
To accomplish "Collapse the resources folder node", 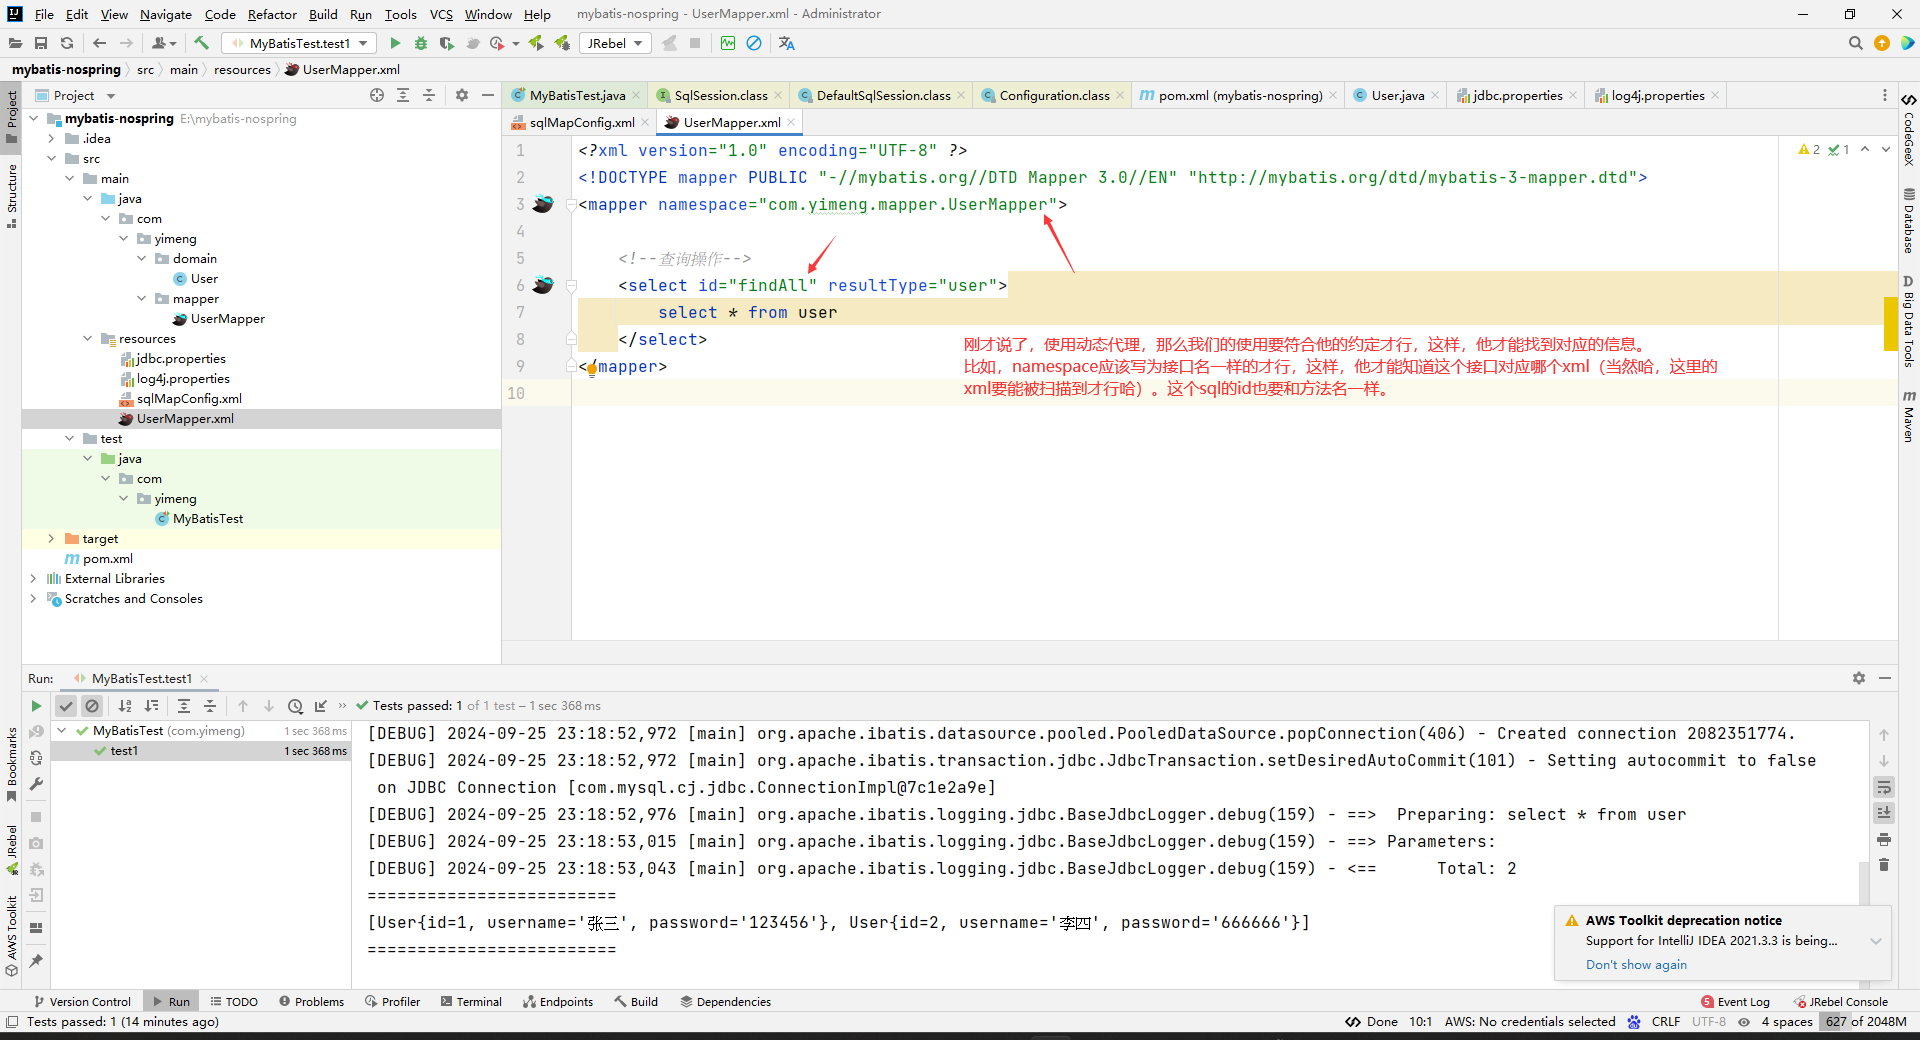I will (88, 339).
